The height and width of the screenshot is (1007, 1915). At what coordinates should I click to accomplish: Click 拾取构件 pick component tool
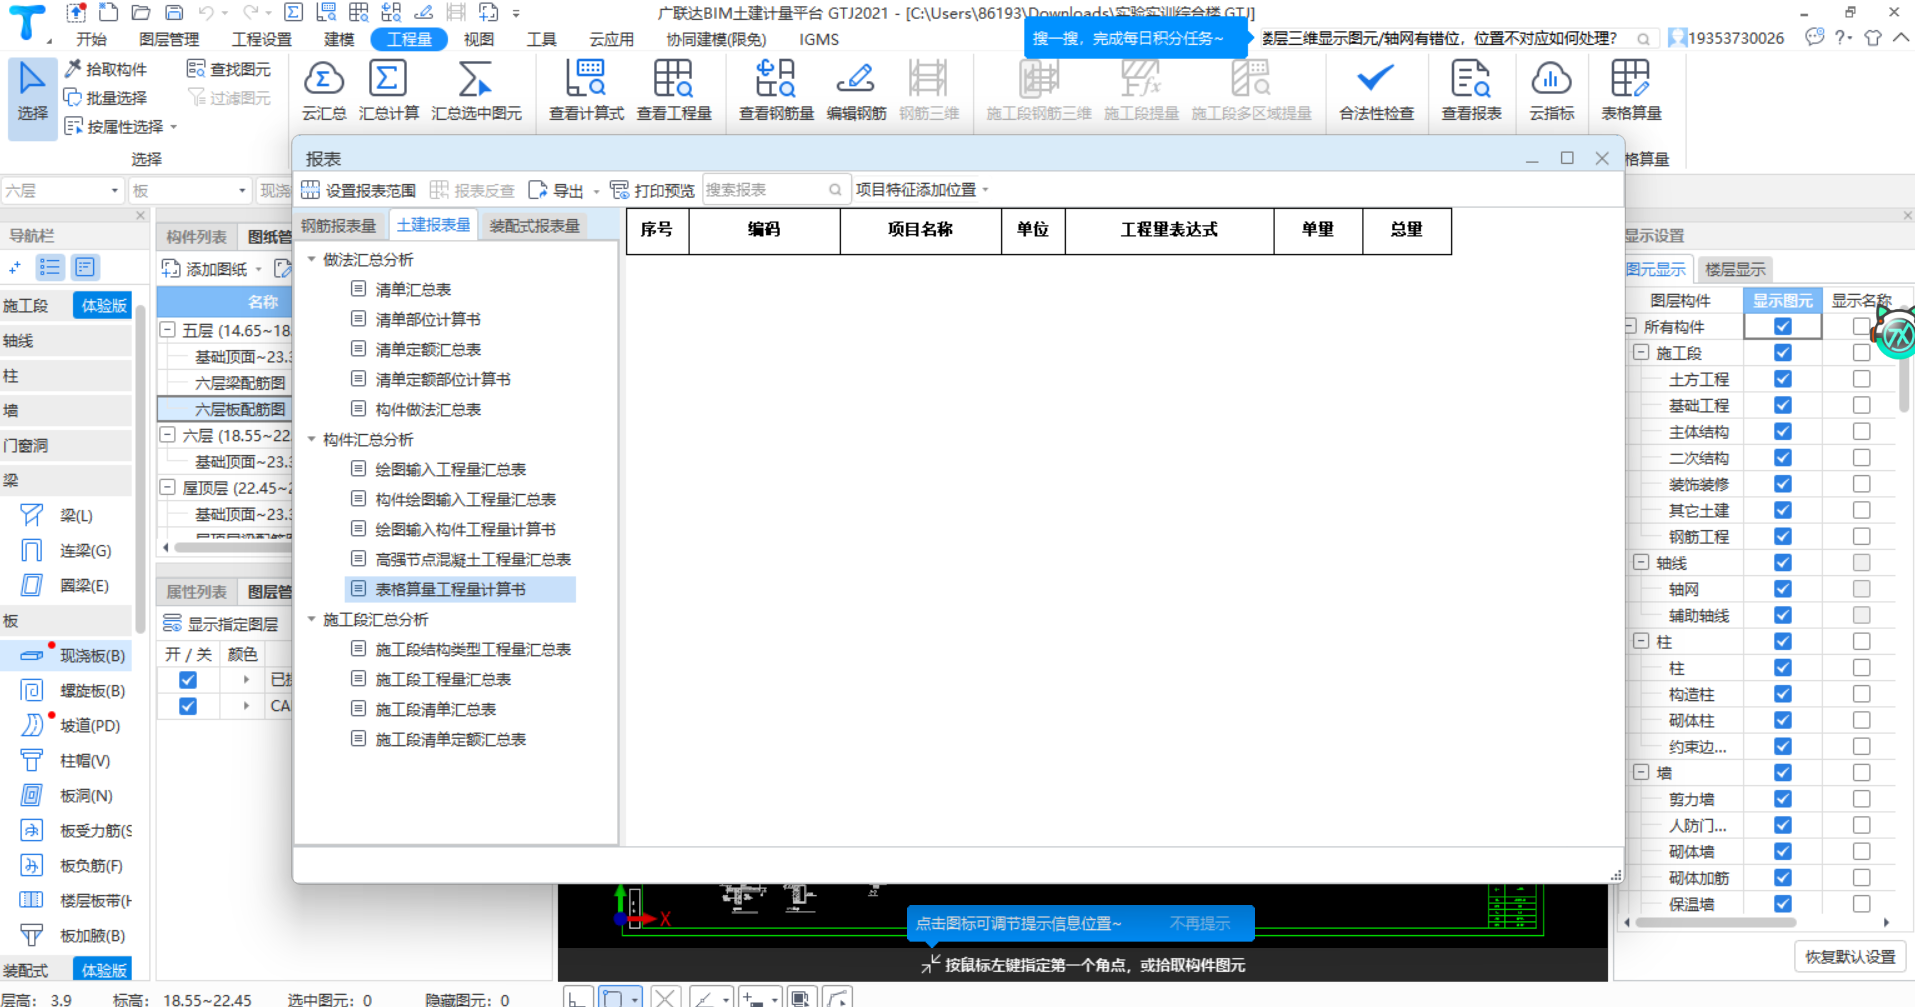(x=106, y=69)
